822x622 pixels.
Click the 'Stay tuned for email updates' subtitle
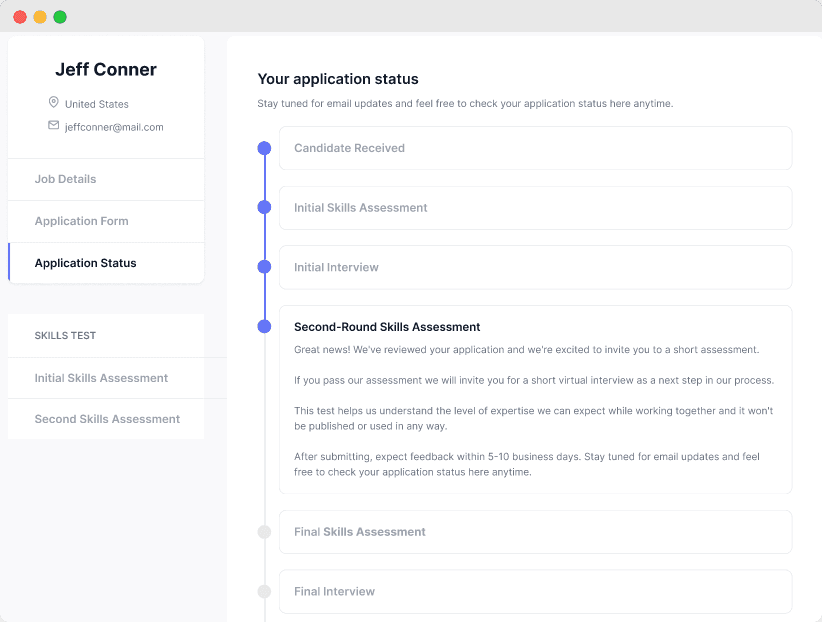pos(465,103)
